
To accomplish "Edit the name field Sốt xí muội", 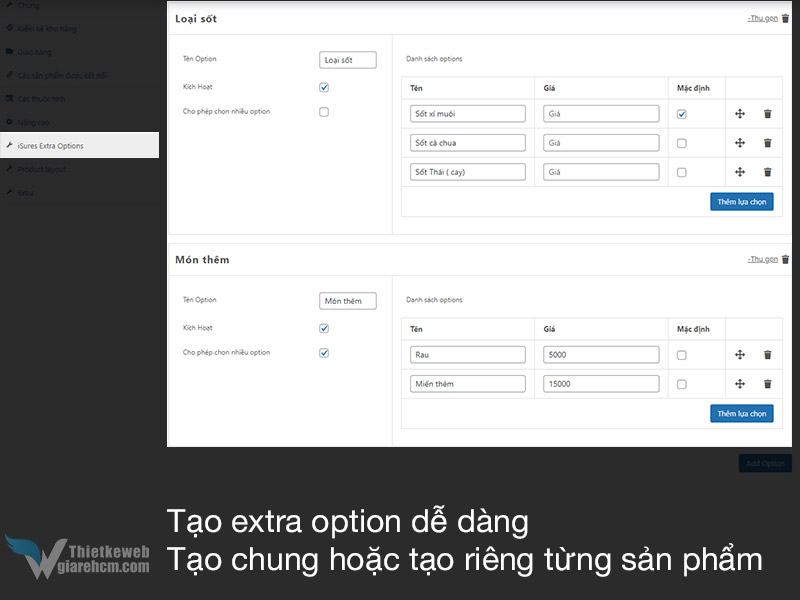I will (x=468, y=114).
